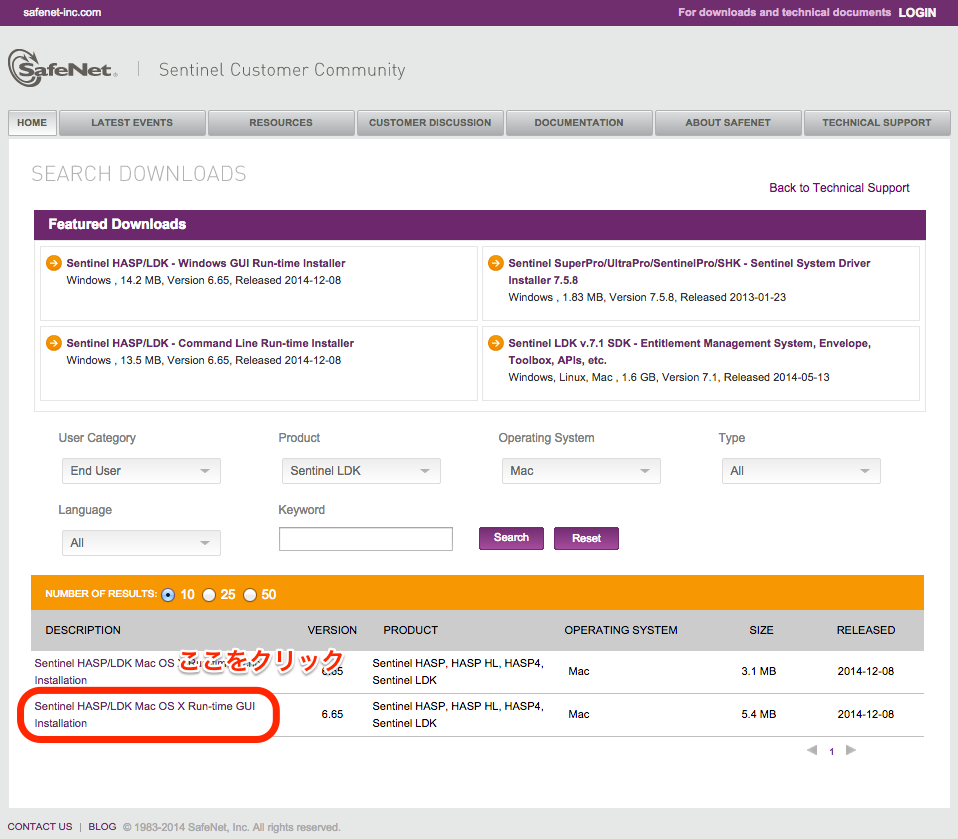Expand the Product dropdown showing Sentinel LDK
958x839 pixels.
click(x=360, y=471)
